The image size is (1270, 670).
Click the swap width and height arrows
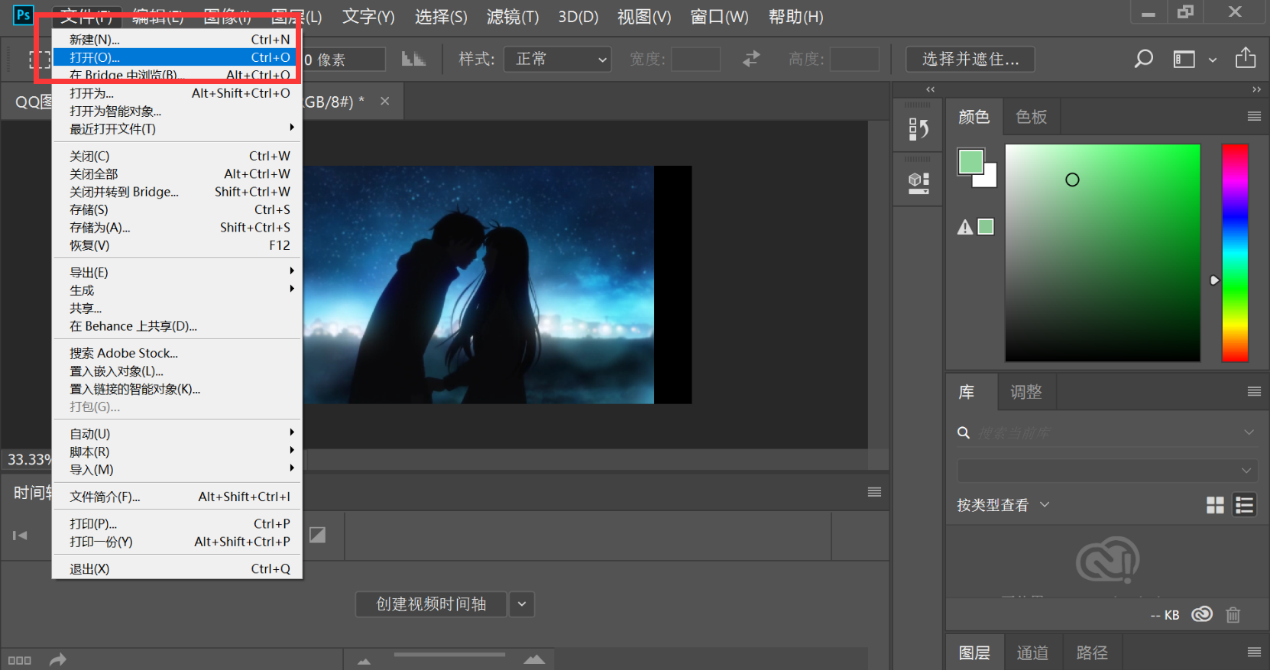[751, 59]
